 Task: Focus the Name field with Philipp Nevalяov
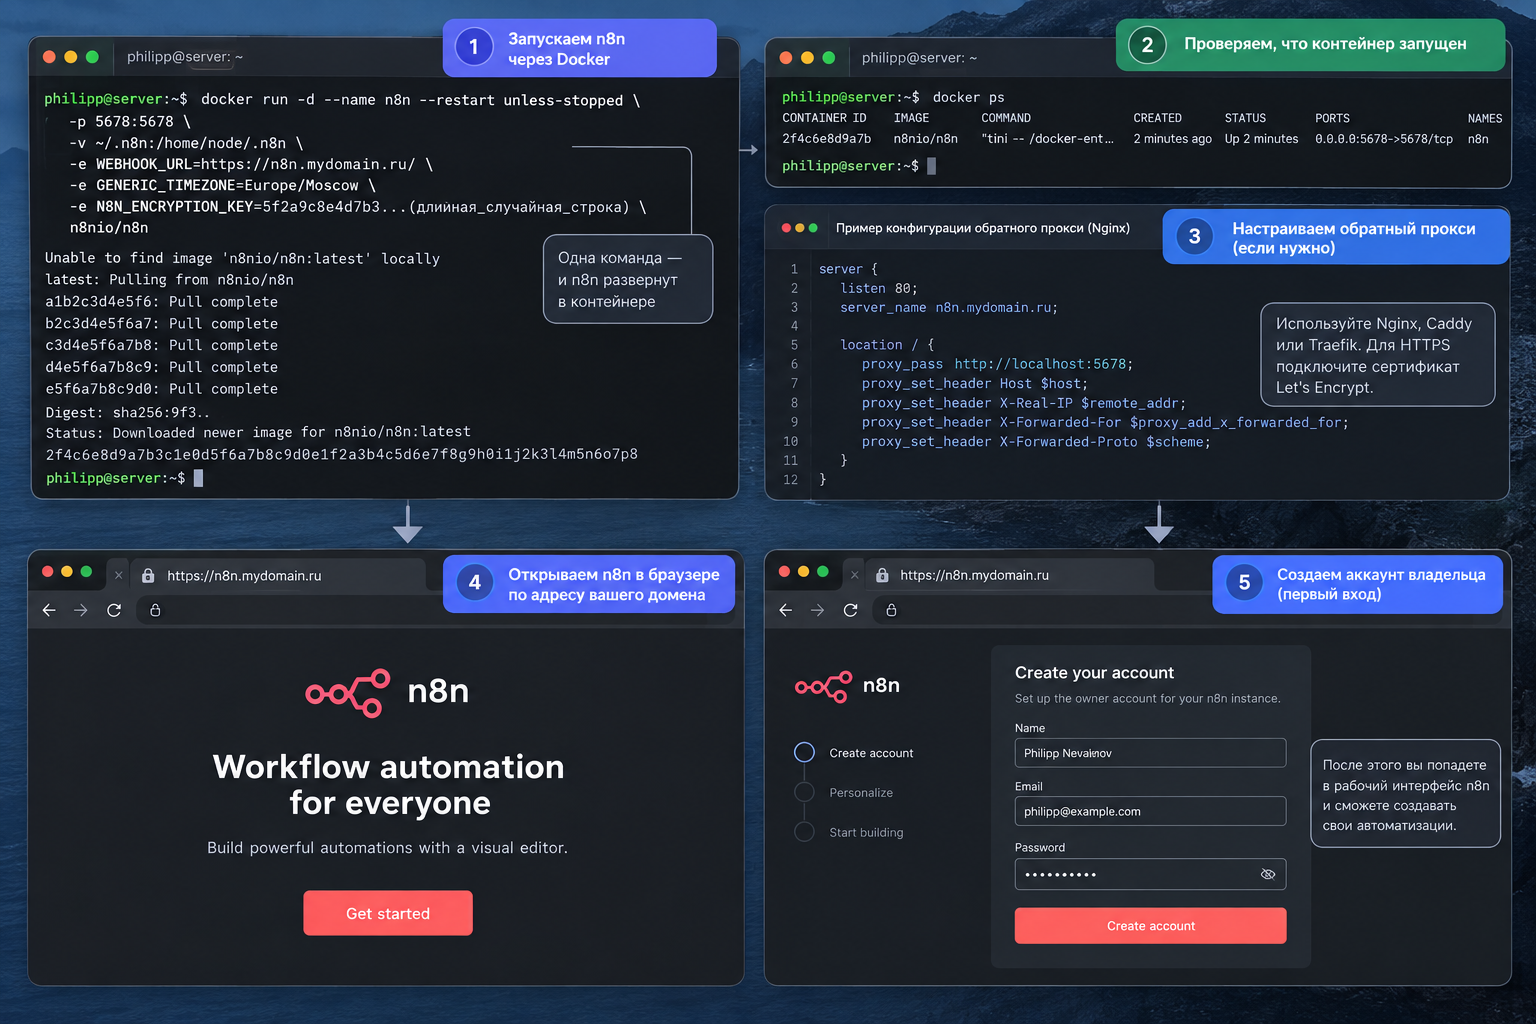1150,753
